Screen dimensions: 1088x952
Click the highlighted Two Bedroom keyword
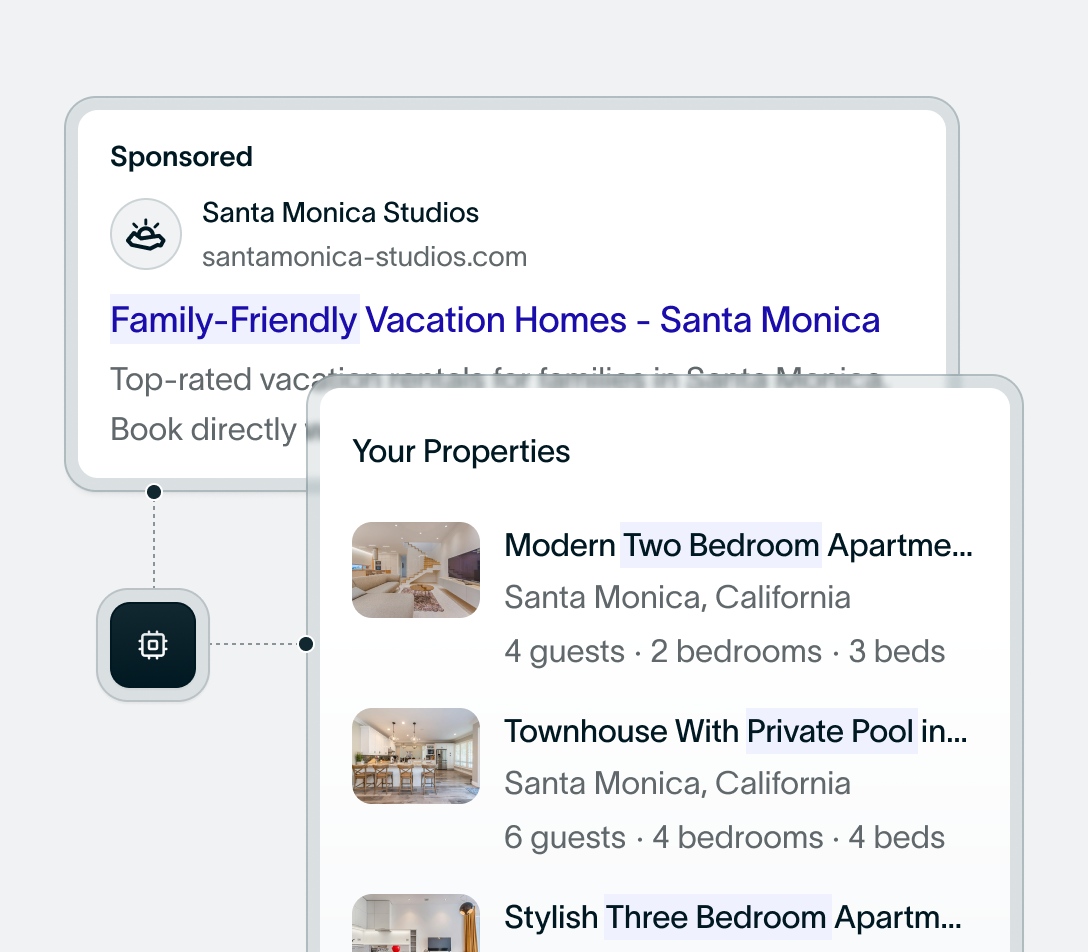click(721, 545)
